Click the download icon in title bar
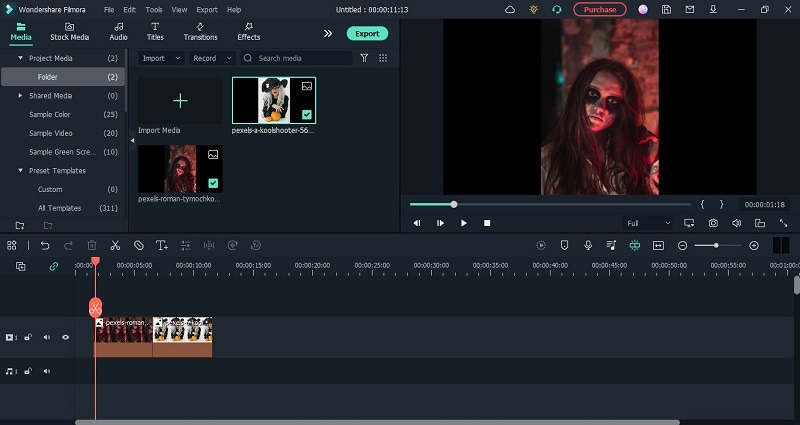 pyautogui.click(x=713, y=10)
